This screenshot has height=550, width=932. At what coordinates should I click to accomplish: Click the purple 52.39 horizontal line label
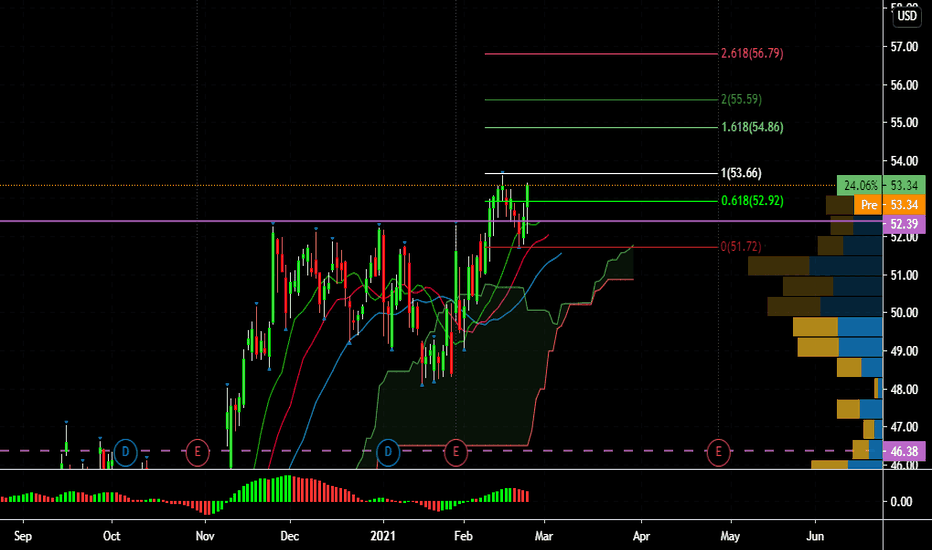(x=904, y=224)
